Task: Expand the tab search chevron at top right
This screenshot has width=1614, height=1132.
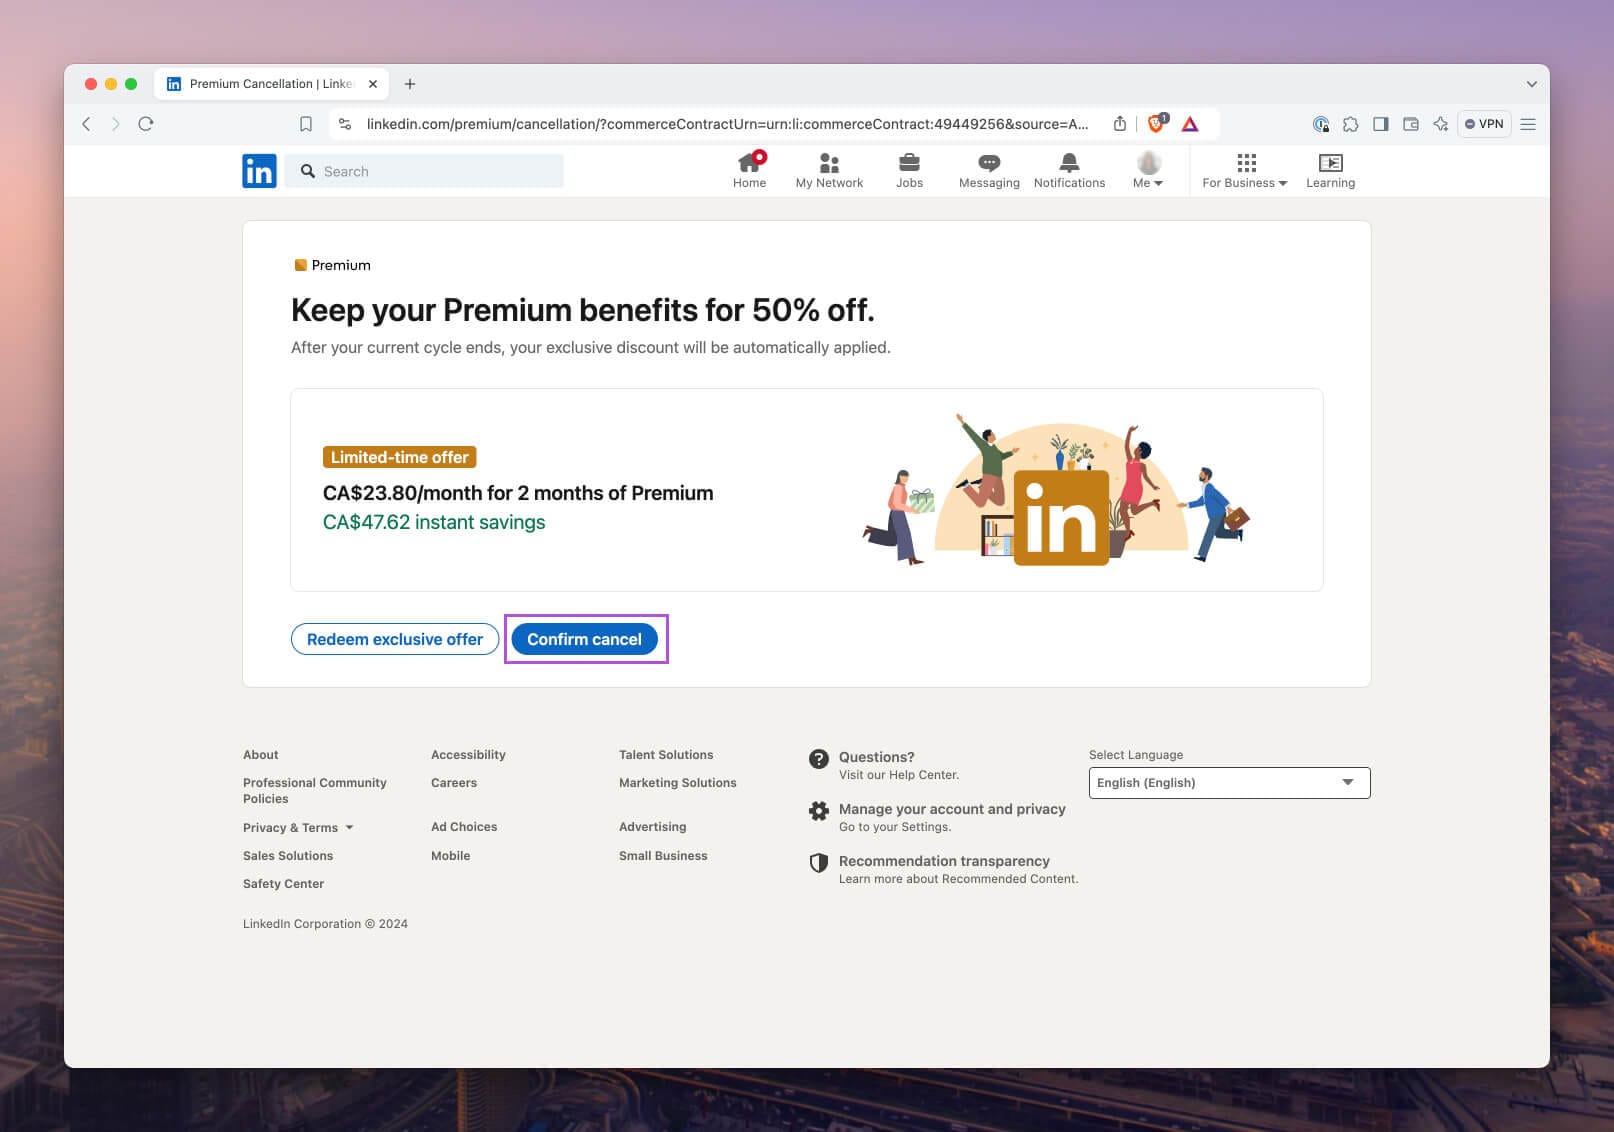Action: pyautogui.click(x=1531, y=84)
